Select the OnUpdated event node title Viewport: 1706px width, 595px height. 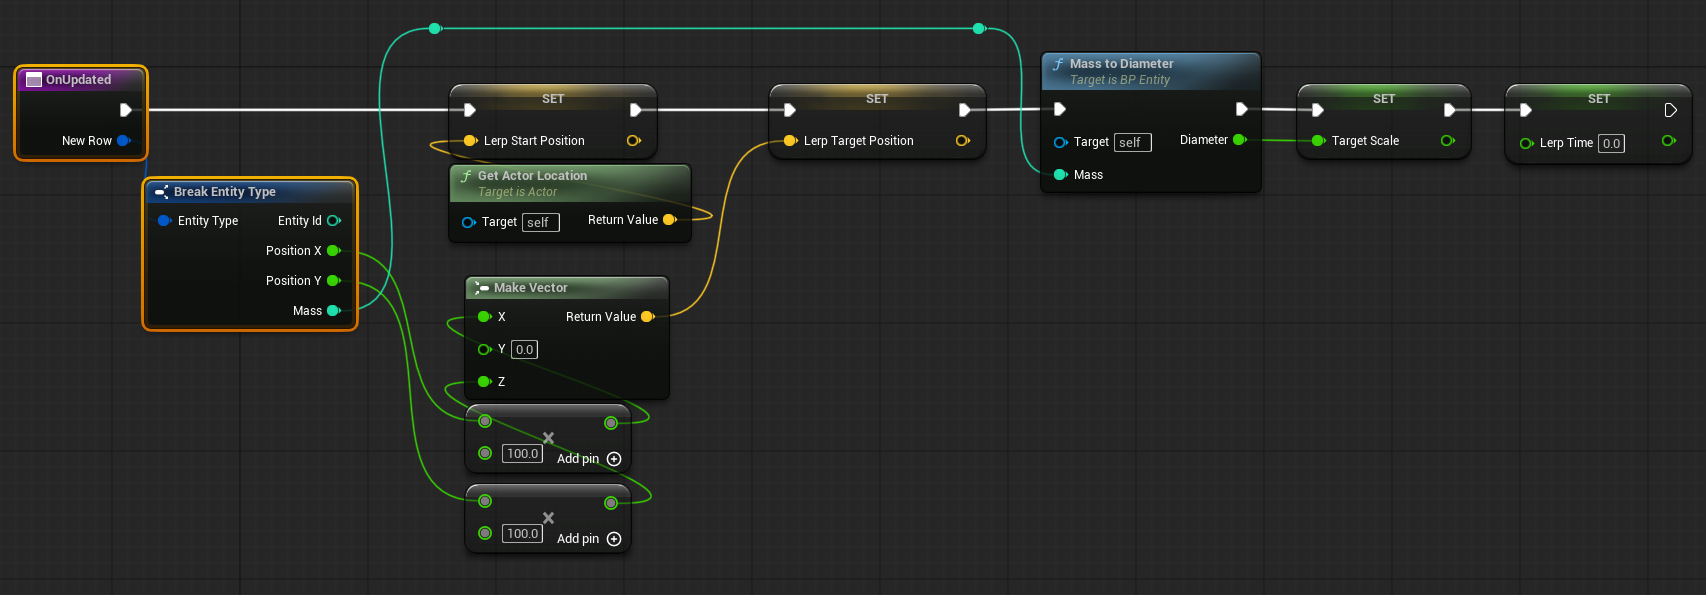click(80, 80)
